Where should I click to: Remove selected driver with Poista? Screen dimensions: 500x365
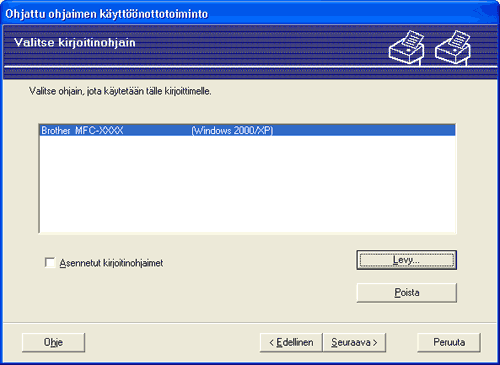click(x=407, y=293)
